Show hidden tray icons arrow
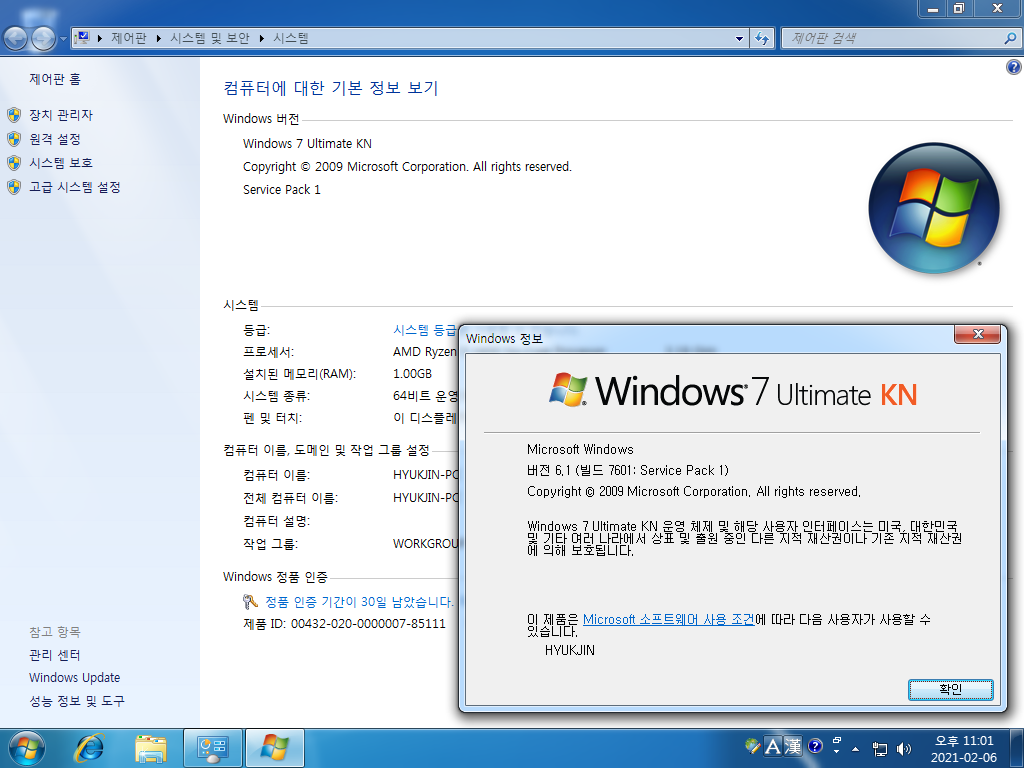Screen dimensions: 1024x768 pos(856,749)
